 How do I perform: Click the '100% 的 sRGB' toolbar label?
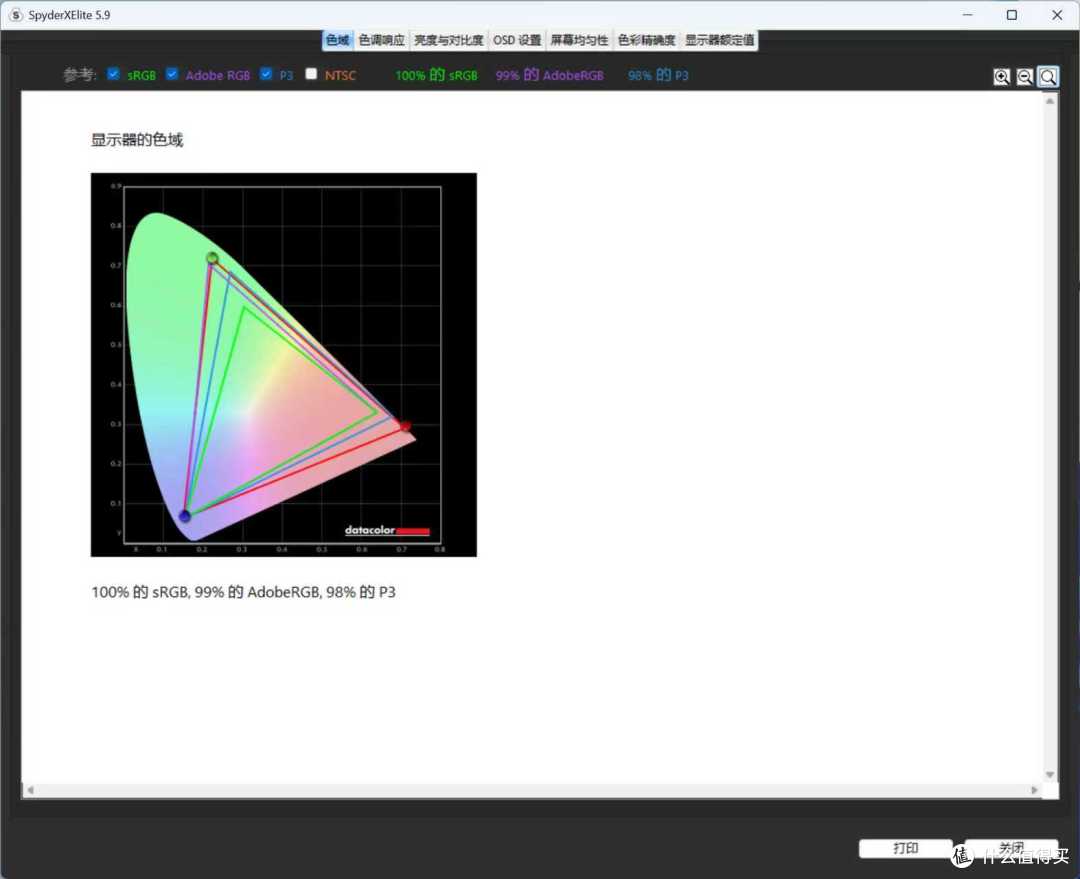436,75
